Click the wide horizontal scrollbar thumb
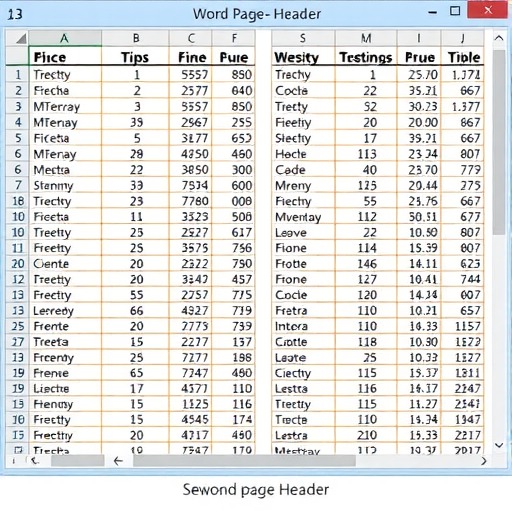The width and height of the screenshot is (512, 512). pyautogui.click(x=244, y=461)
